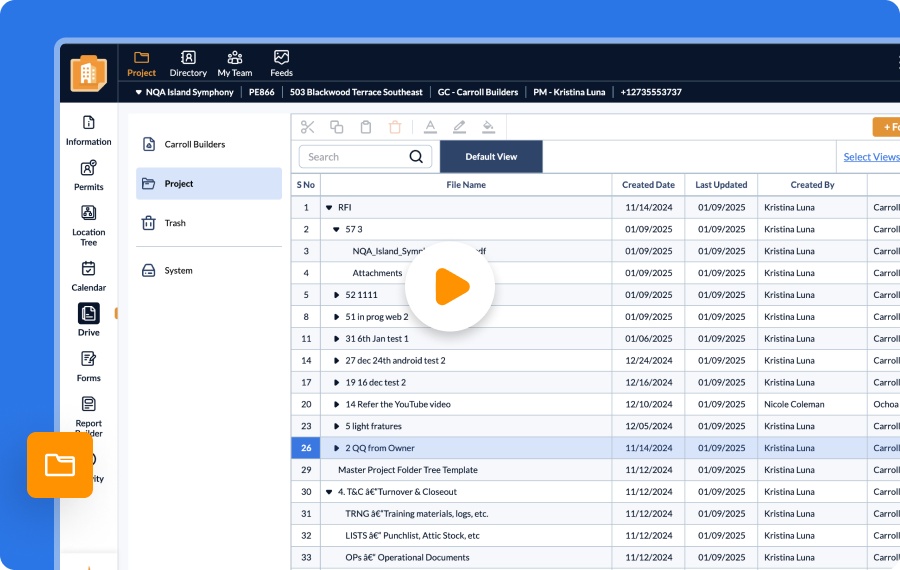Open the Report Builder sidebar section
Screen dimensions: 900x570
(x=88, y=417)
